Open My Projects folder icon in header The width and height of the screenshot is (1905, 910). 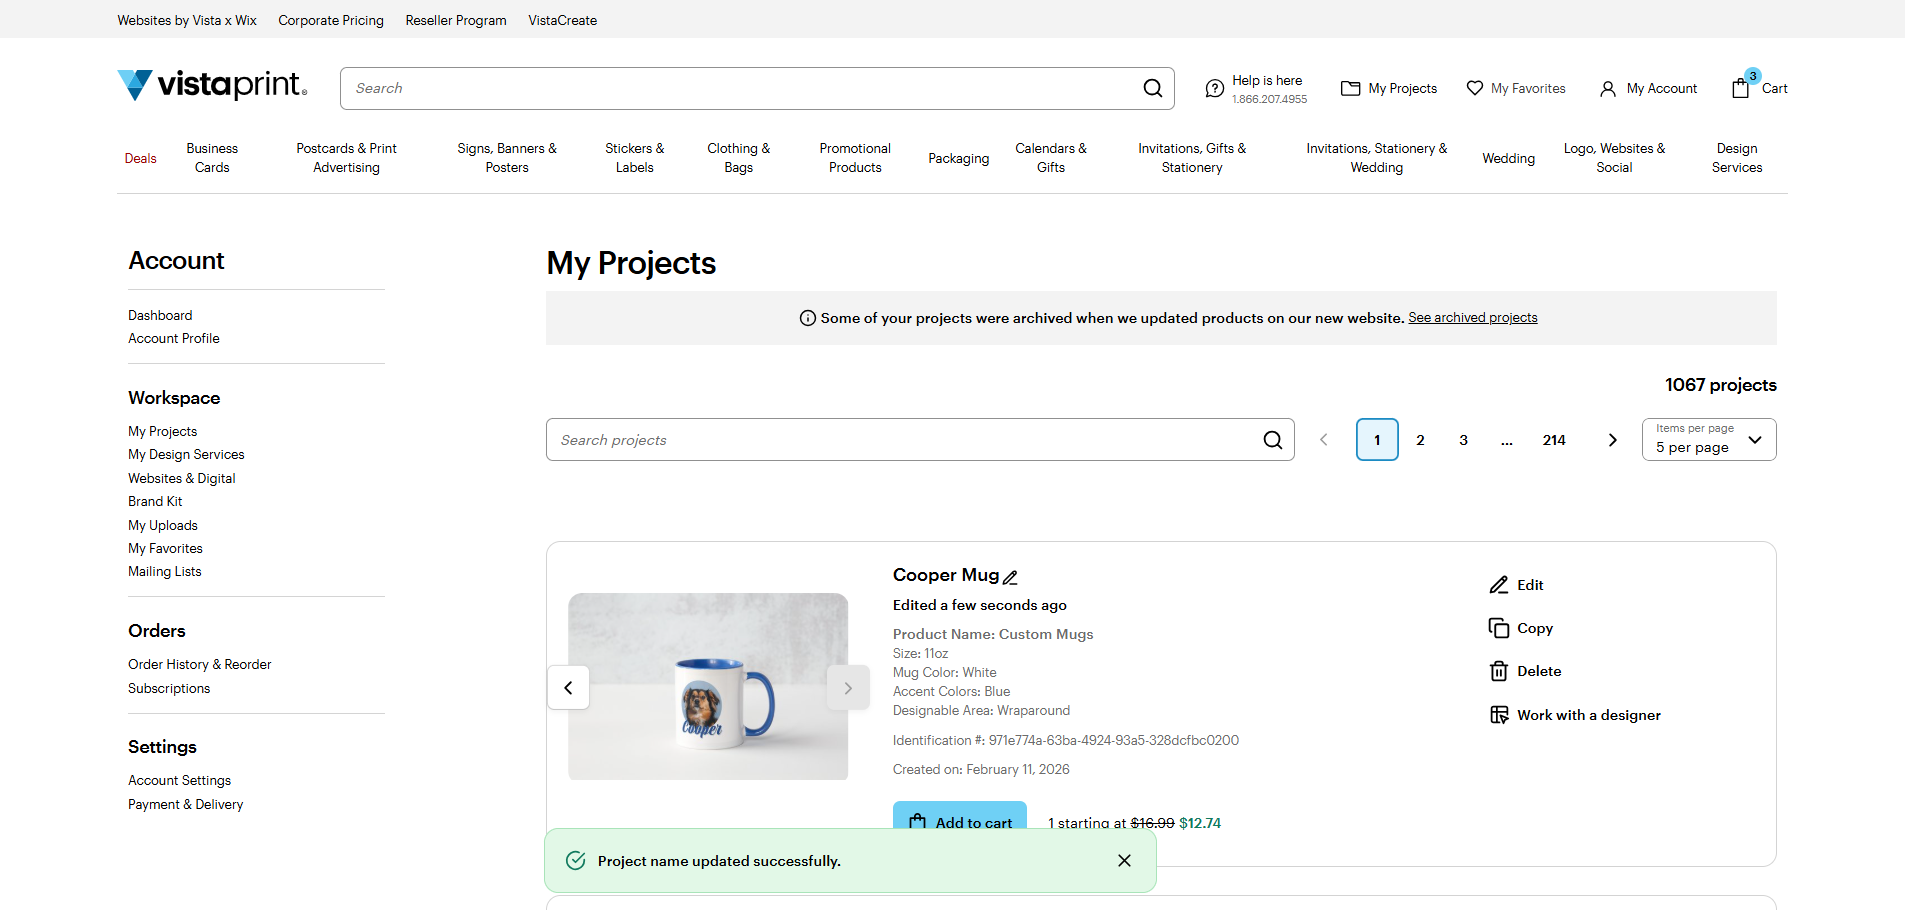pos(1350,88)
